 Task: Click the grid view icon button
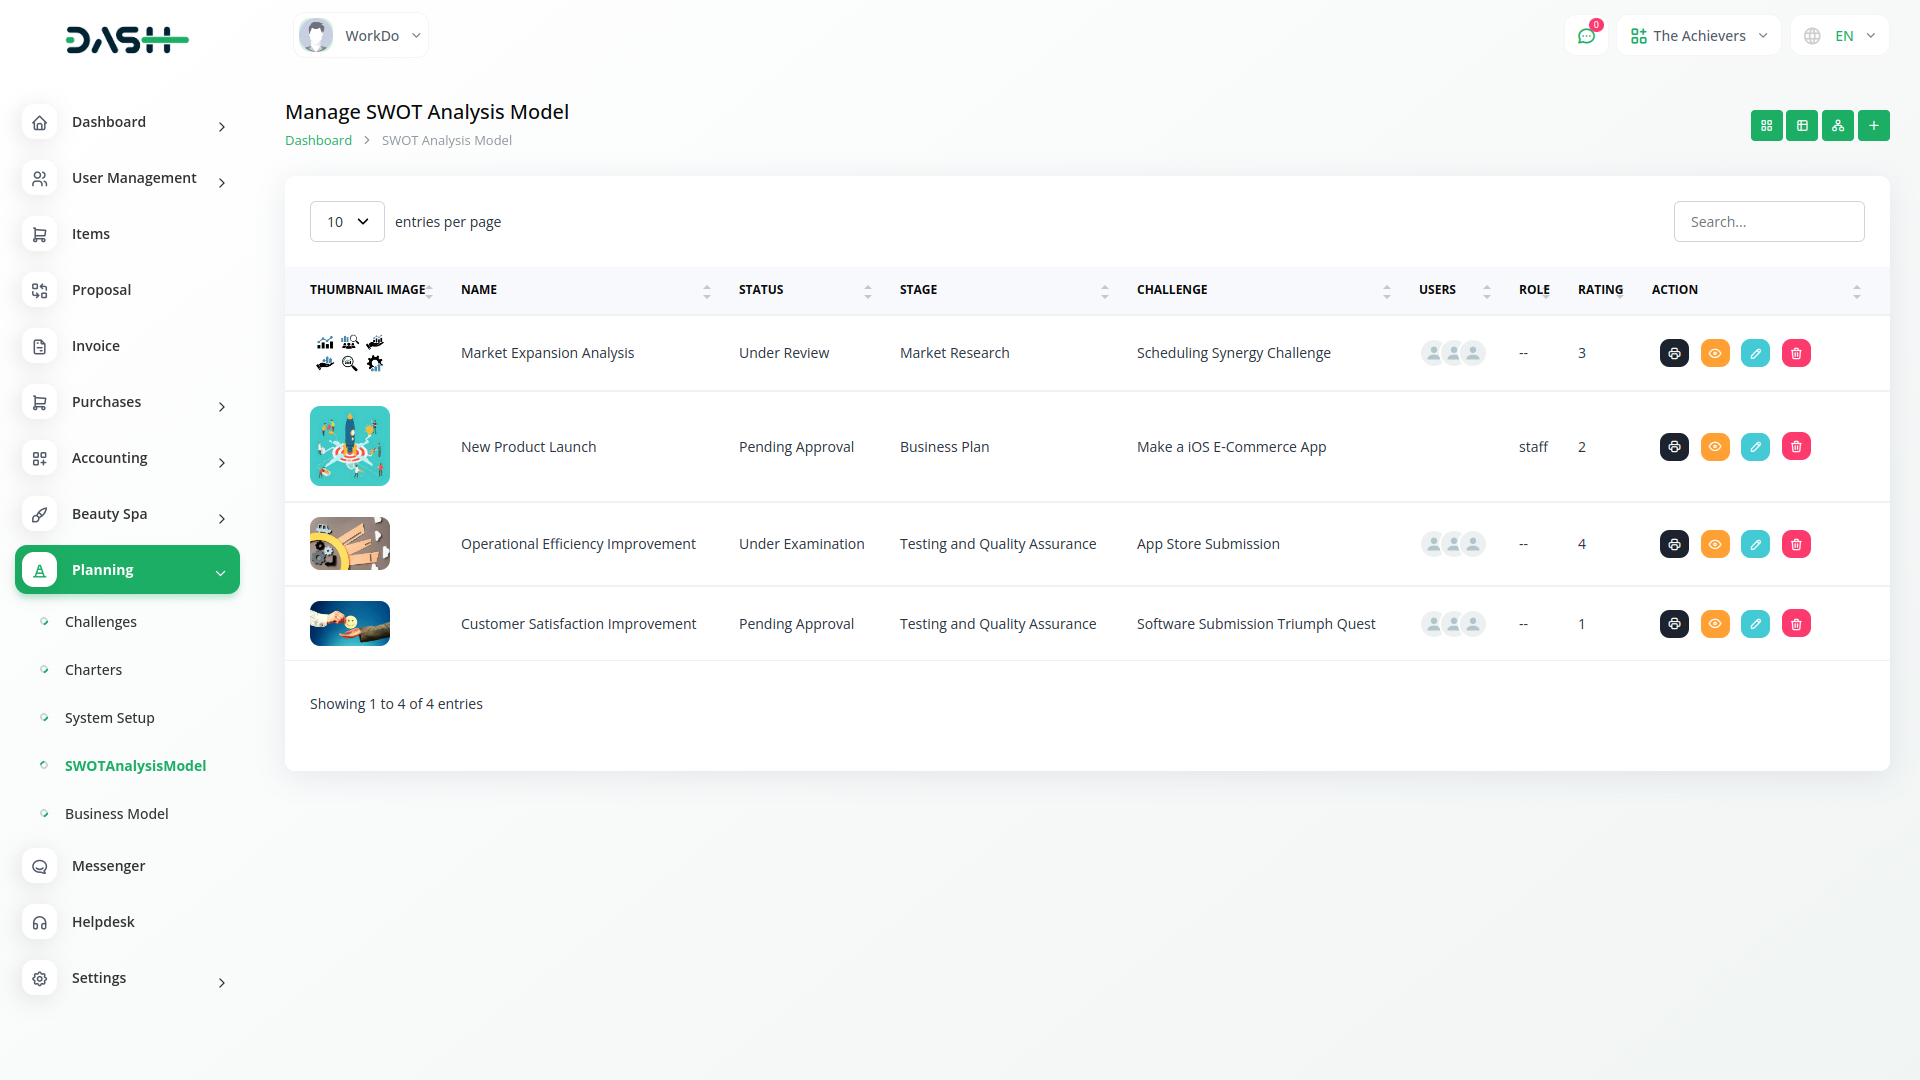[1766, 126]
